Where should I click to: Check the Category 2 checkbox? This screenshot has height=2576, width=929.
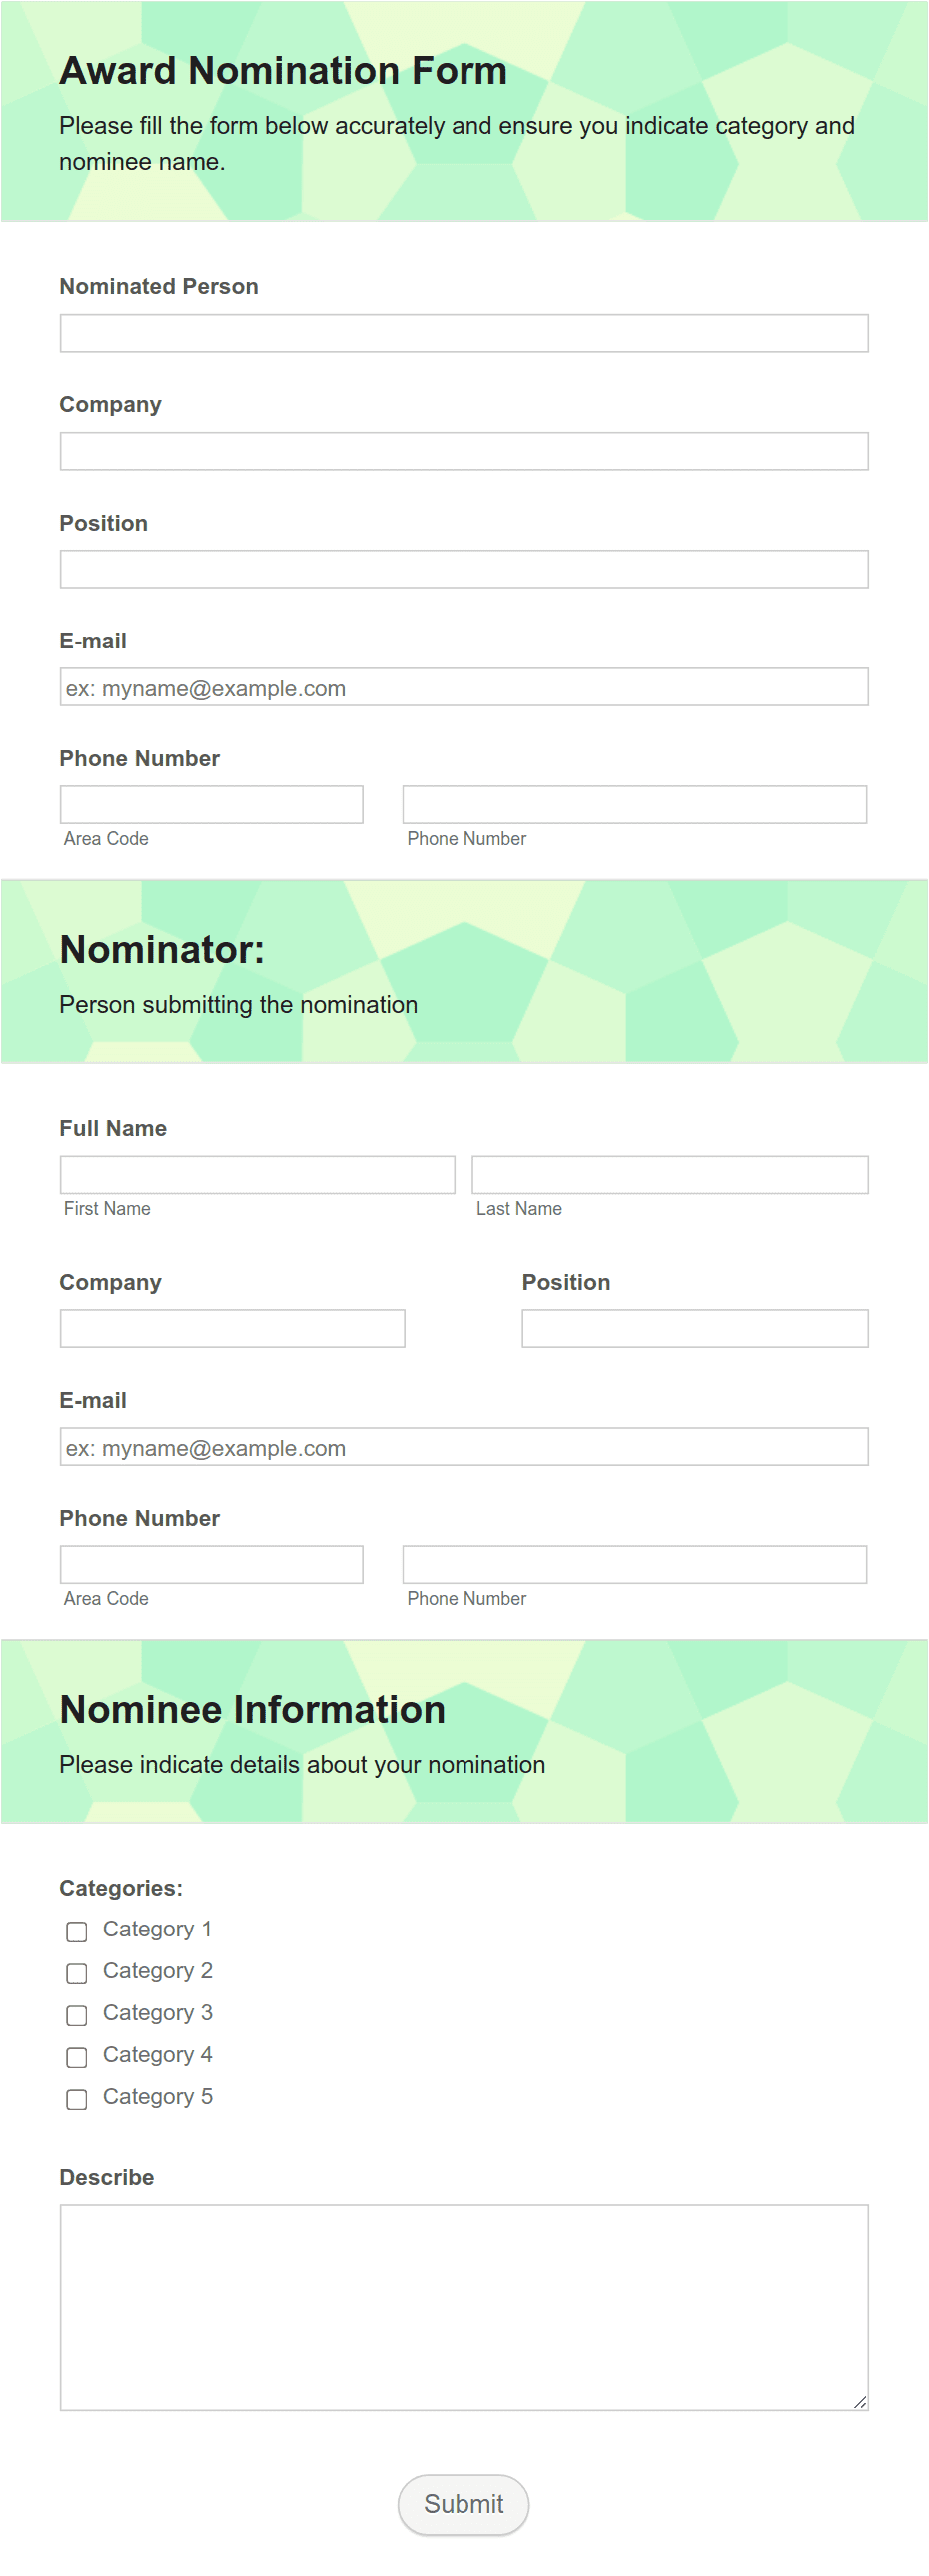coord(77,1973)
